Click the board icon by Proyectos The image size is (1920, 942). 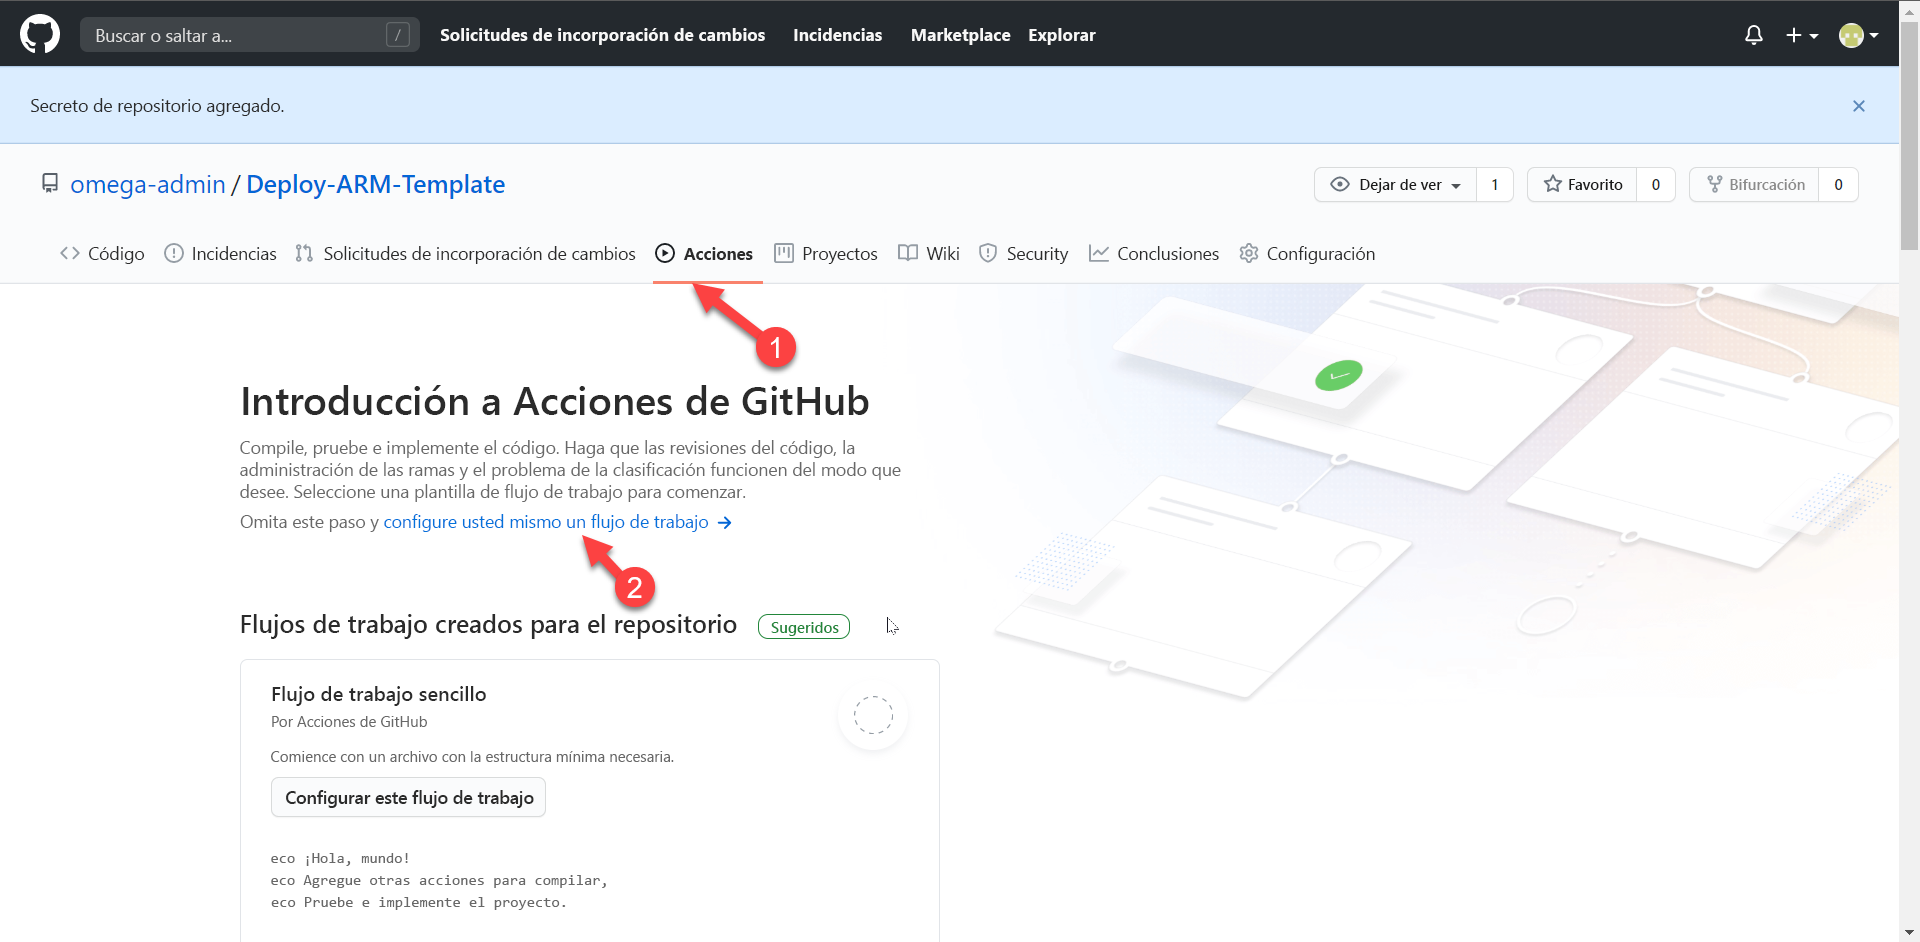pos(784,253)
